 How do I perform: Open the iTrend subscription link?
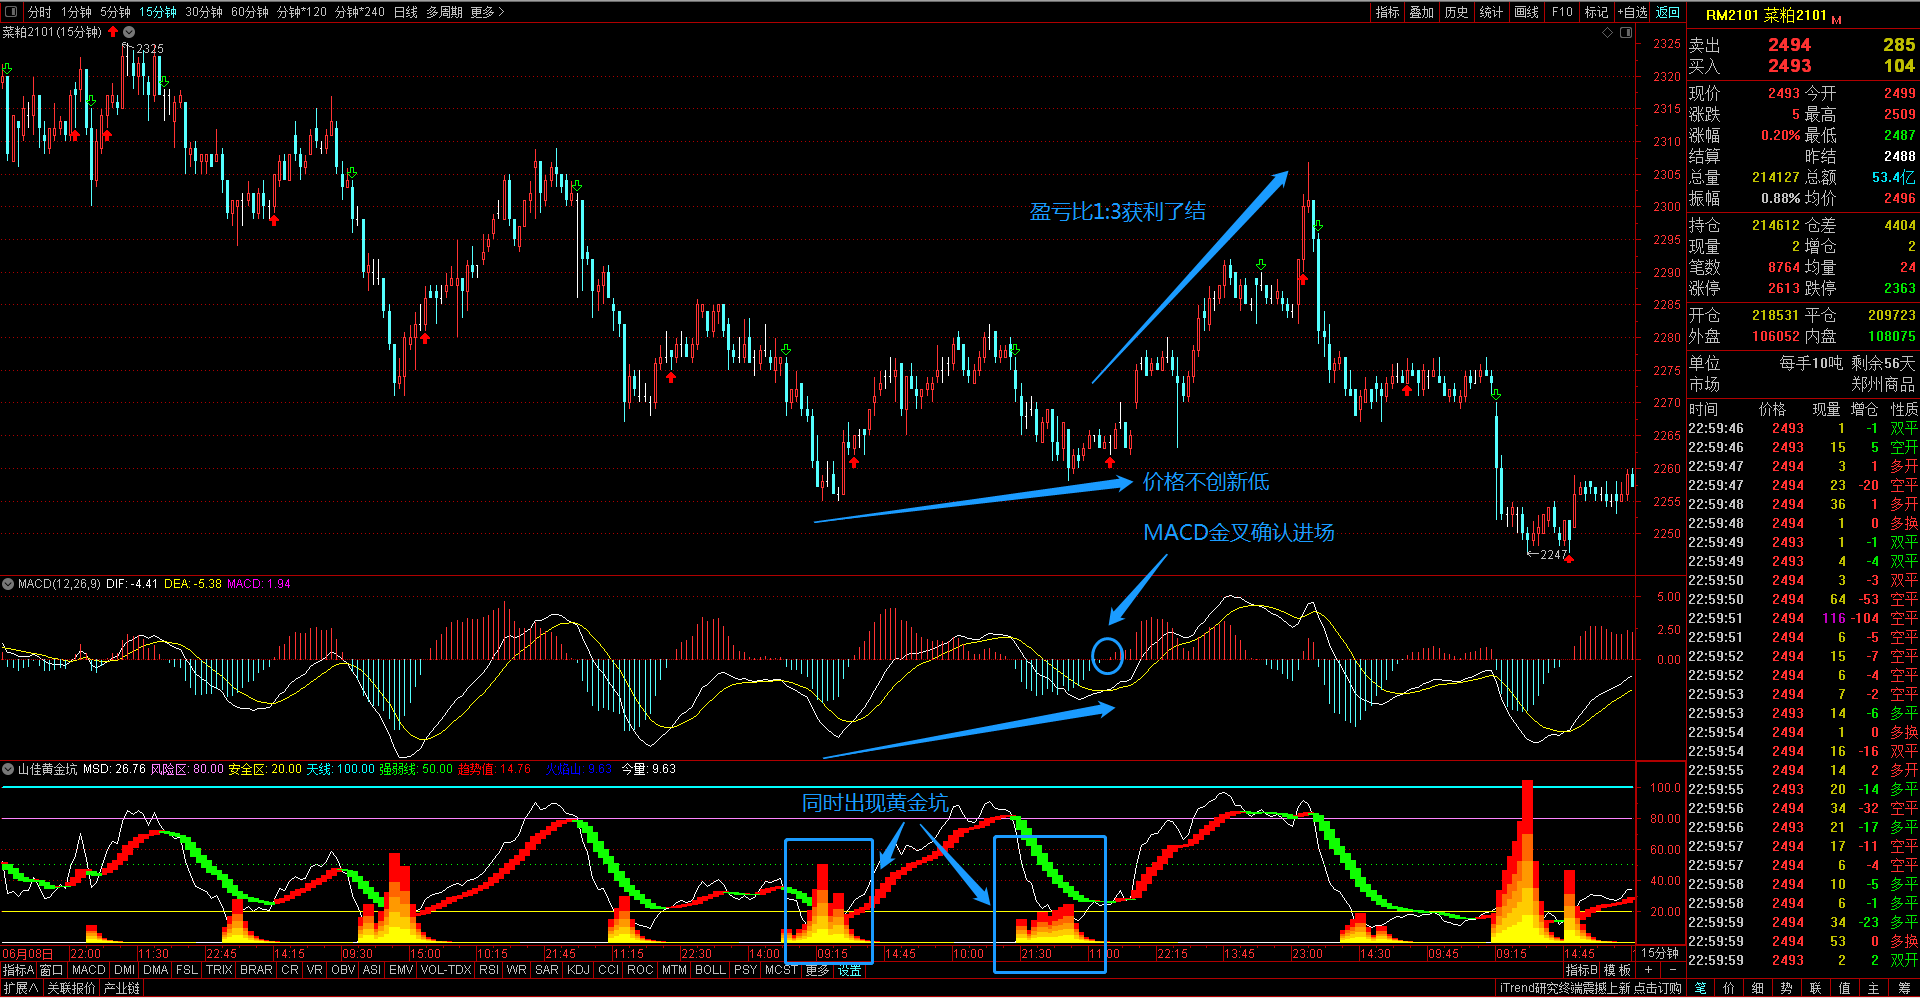pos(1590,988)
